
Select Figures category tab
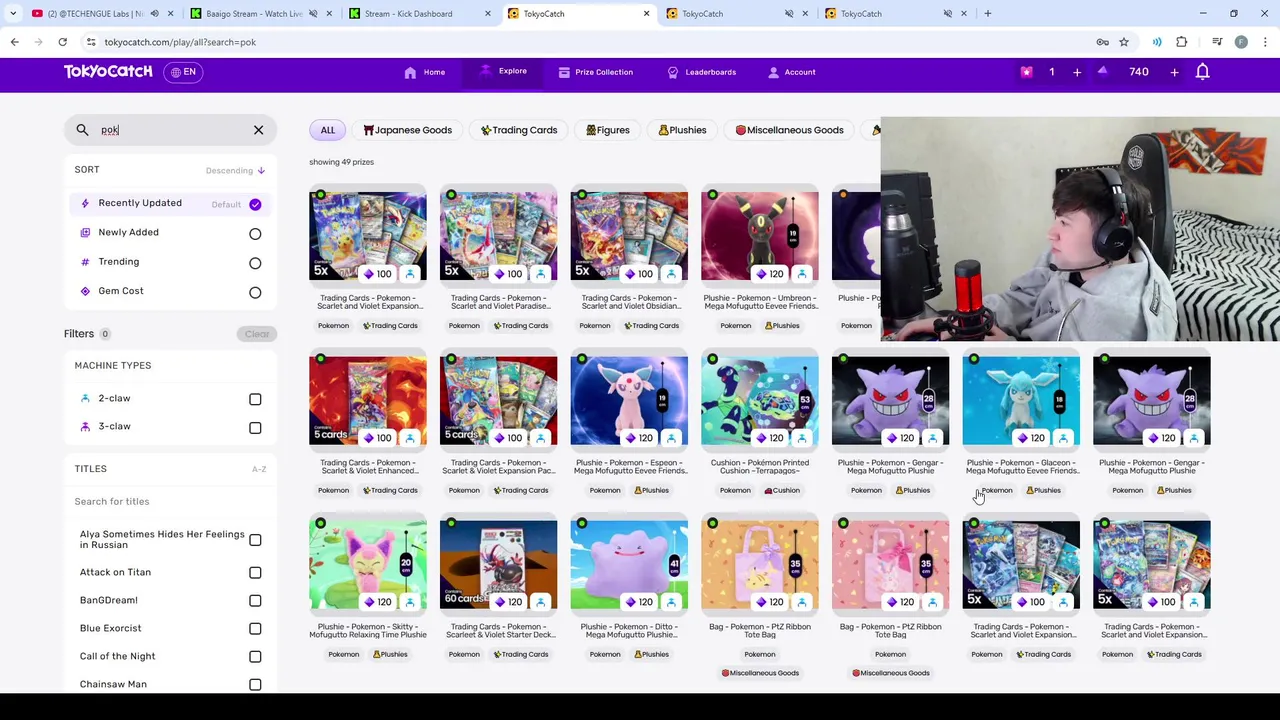tap(608, 130)
